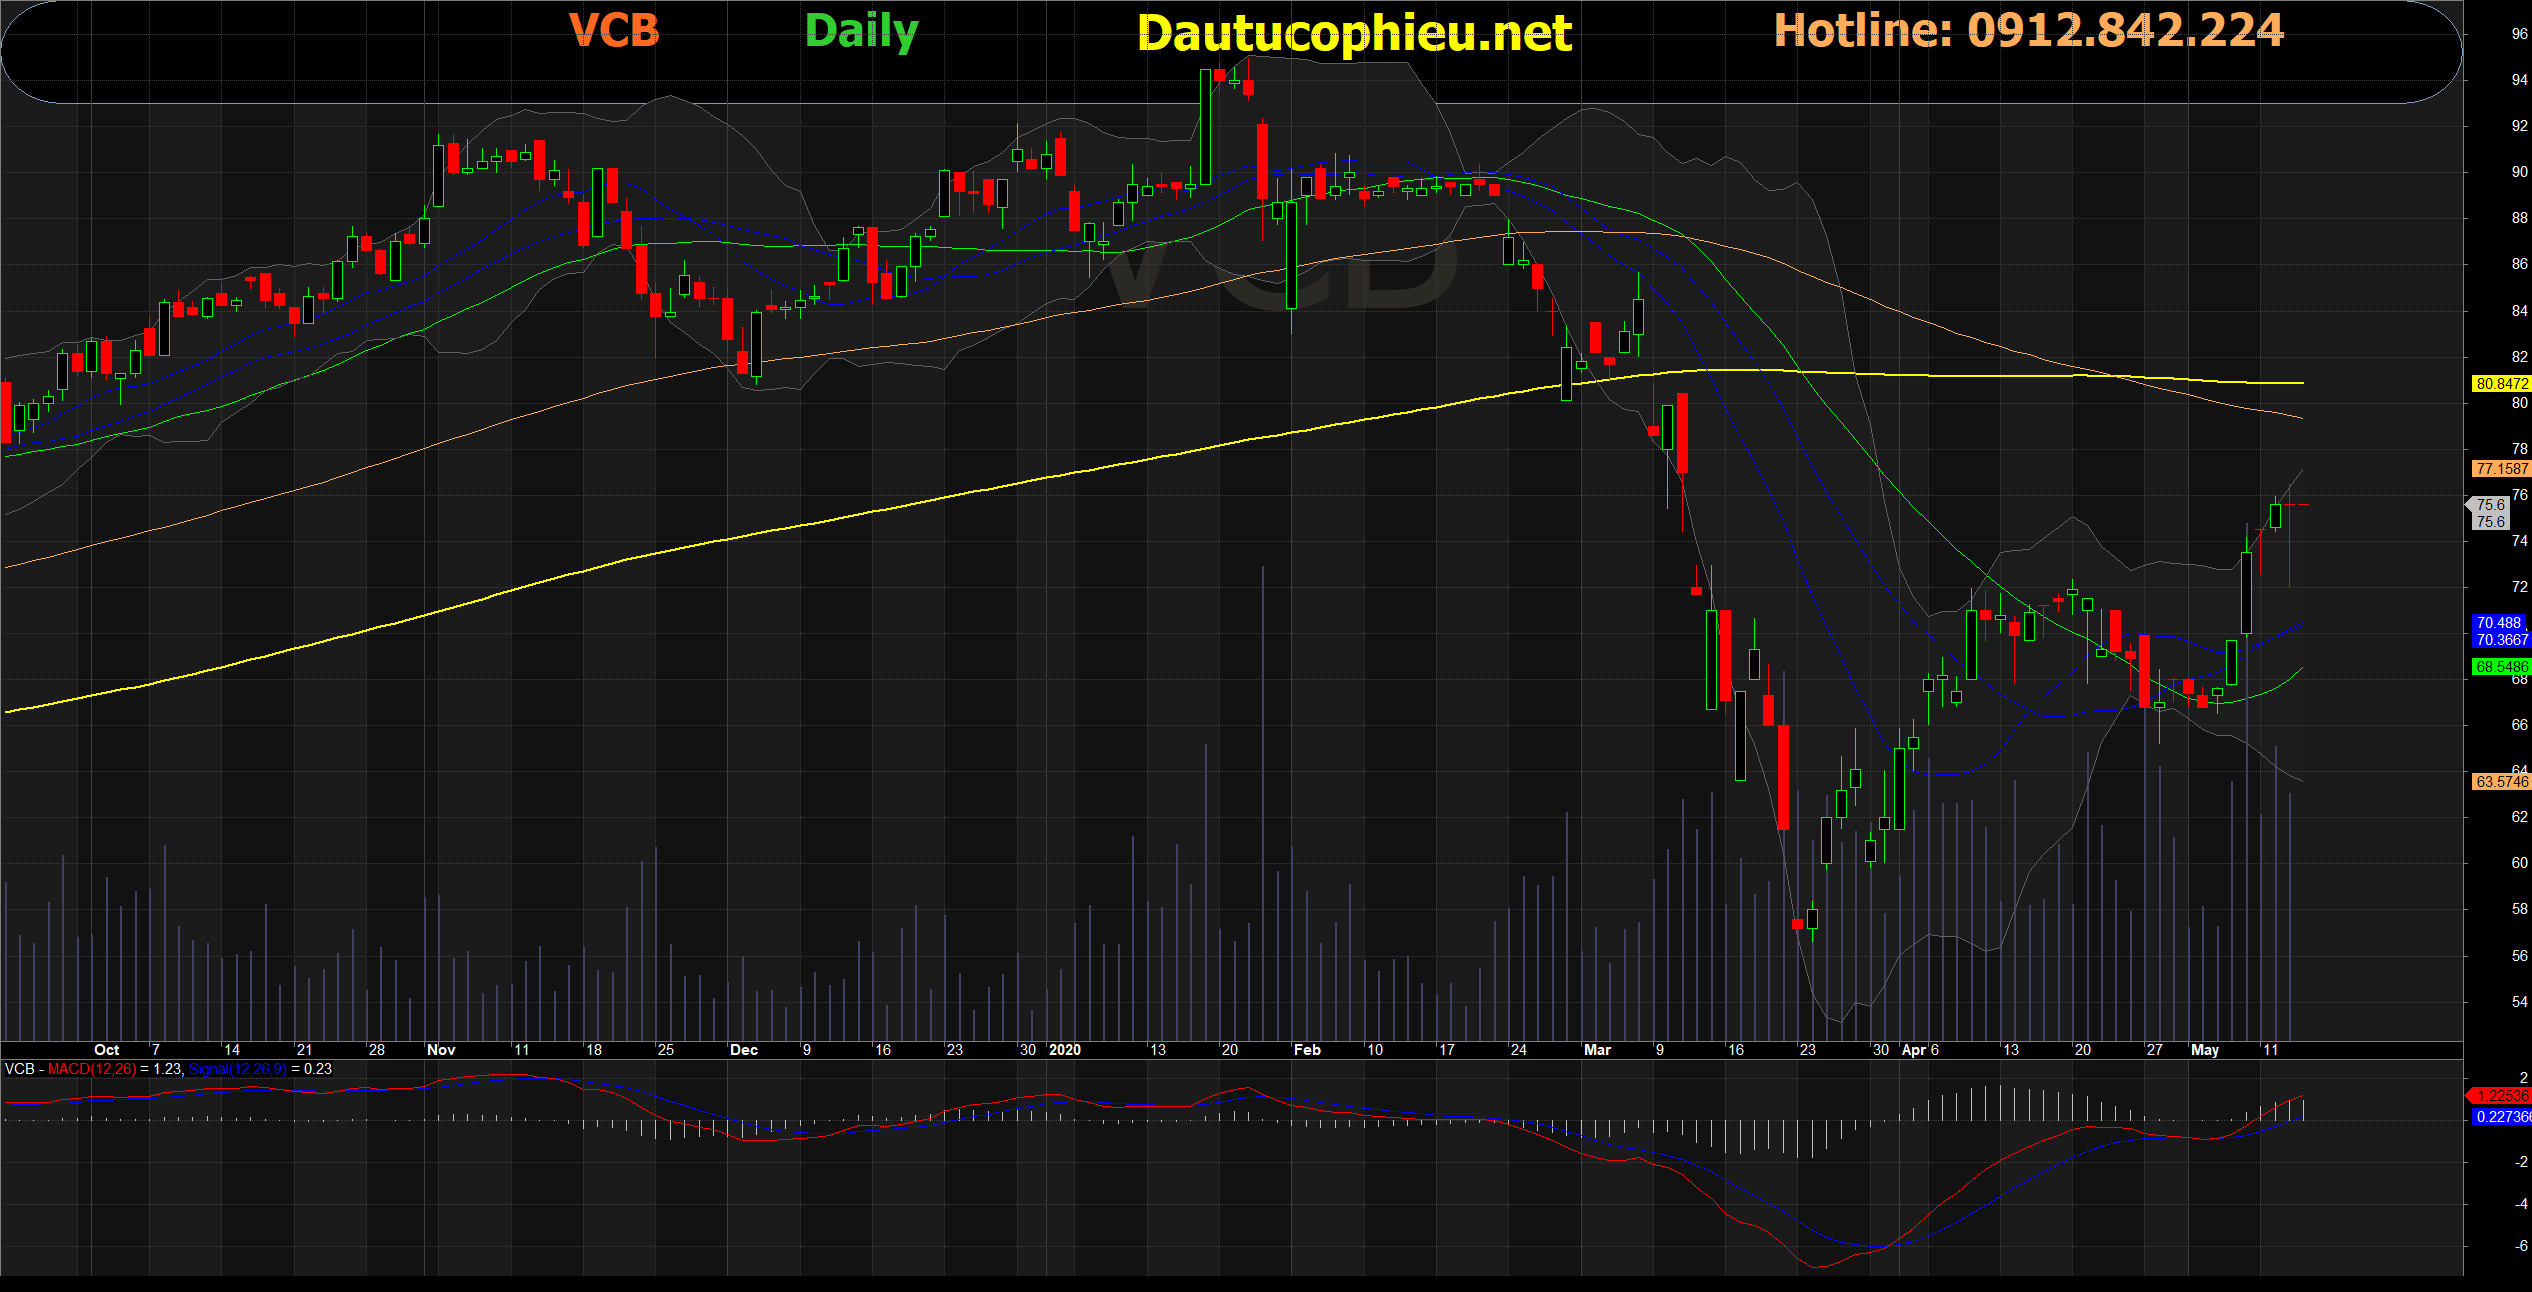This screenshot has height=1292, width=2532.
Task: Click the green 68.5486 moving average tag
Action: click(2500, 667)
